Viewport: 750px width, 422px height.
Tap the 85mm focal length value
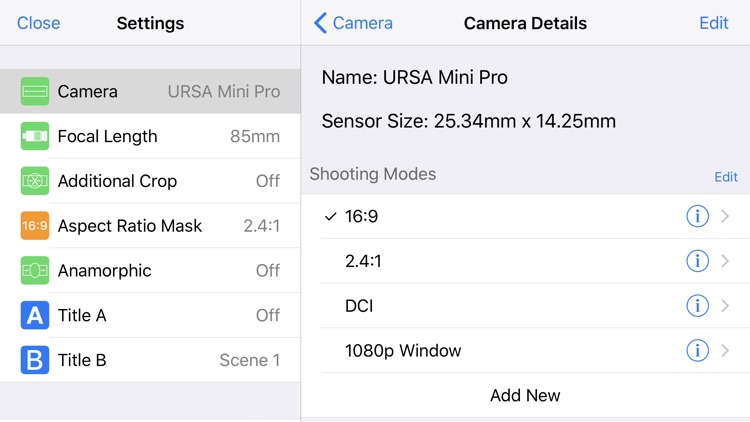255,136
